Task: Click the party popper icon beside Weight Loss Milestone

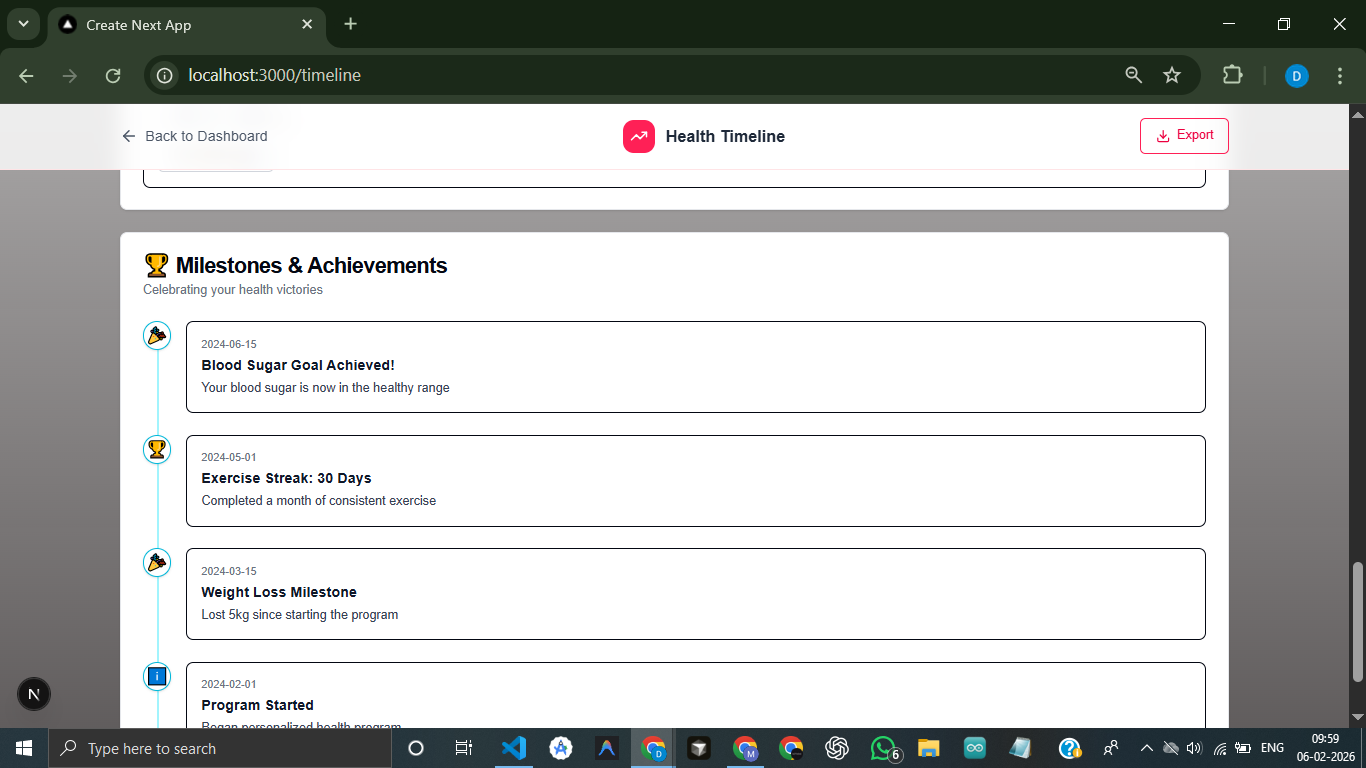Action: point(157,563)
